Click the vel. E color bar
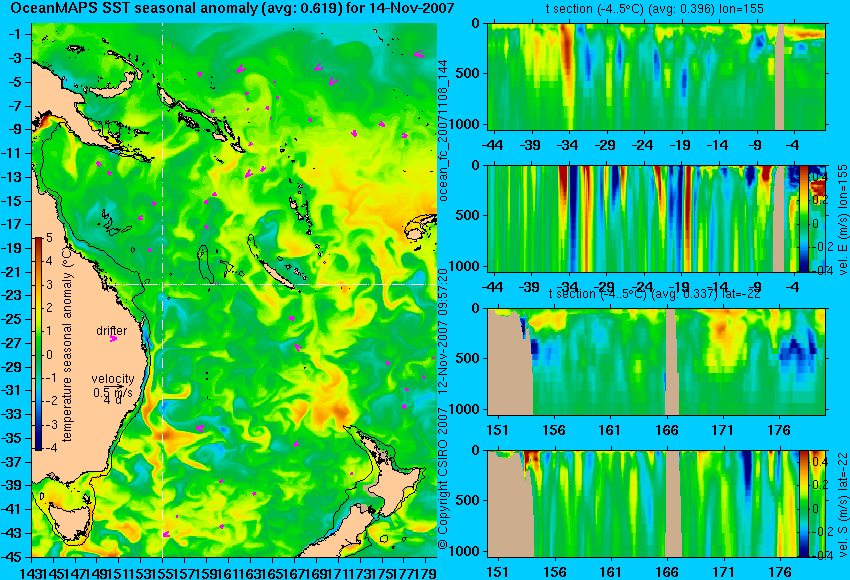Image resolution: width=850 pixels, height=580 pixels. coord(803,218)
